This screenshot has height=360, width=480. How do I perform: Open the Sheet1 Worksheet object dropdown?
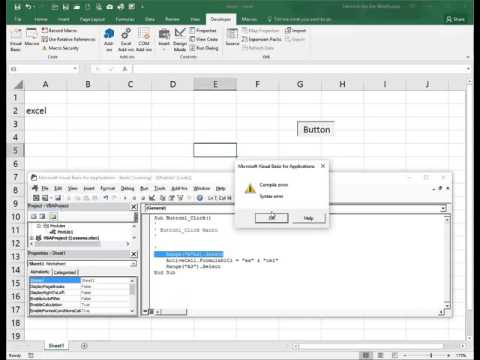[133, 264]
